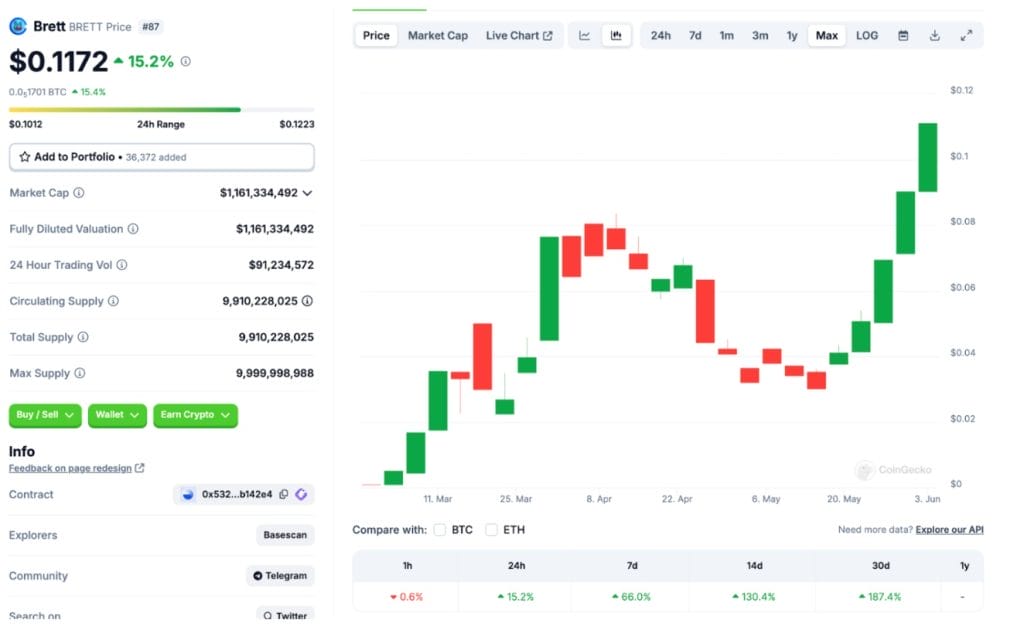Click the tallest green candle near 3. Jun

click(927, 157)
